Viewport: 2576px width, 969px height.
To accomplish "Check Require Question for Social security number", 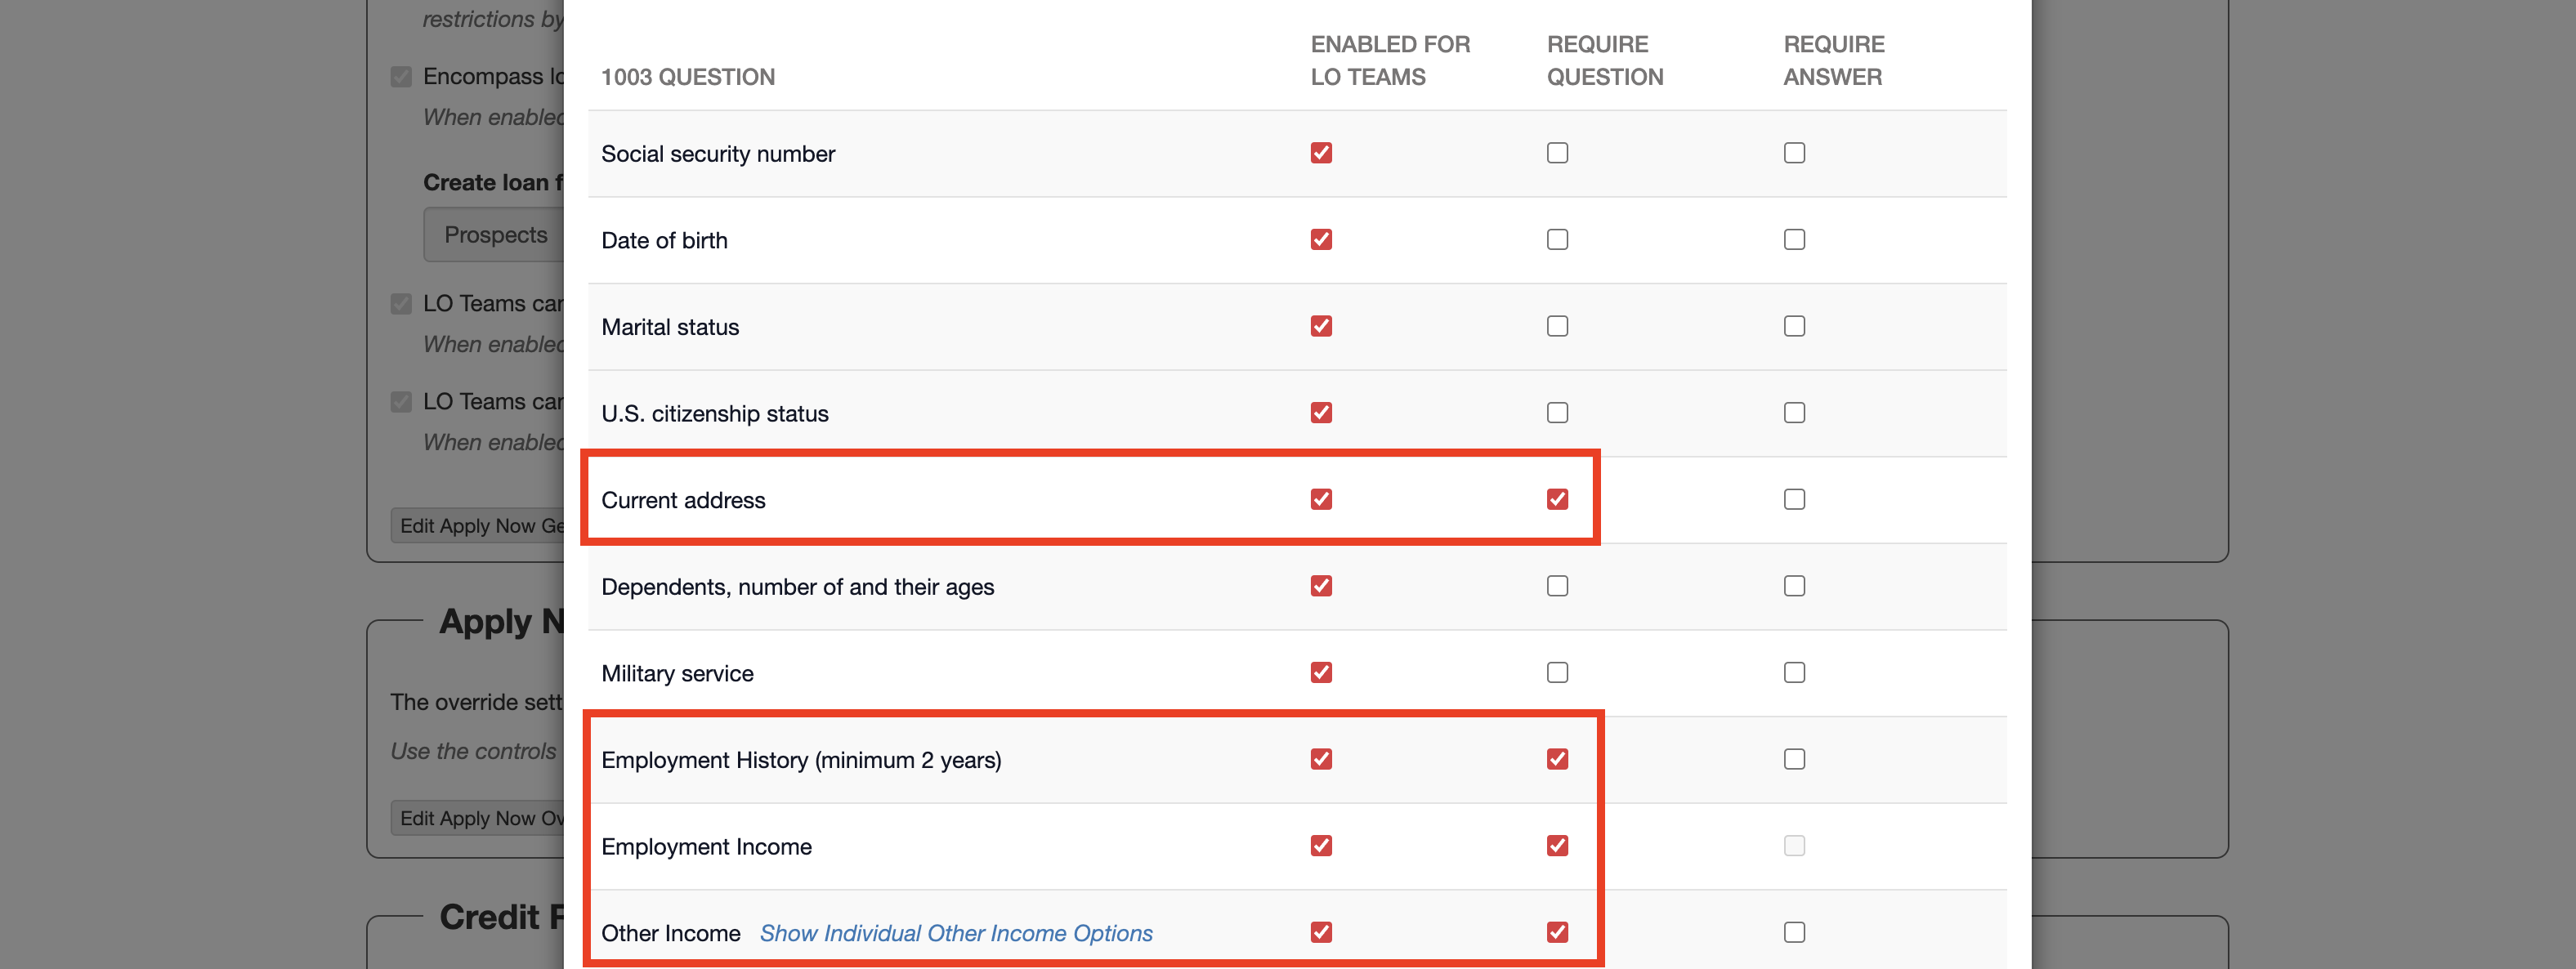I will (1557, 153).
